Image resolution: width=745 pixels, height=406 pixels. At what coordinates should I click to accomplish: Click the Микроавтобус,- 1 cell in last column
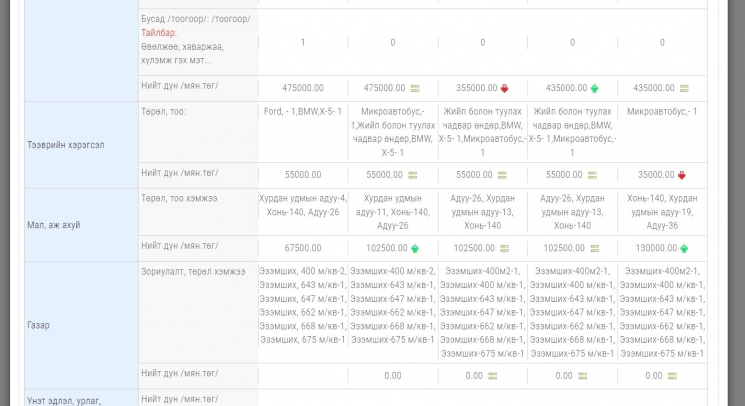pyautogui.click(x=662, y=111)
